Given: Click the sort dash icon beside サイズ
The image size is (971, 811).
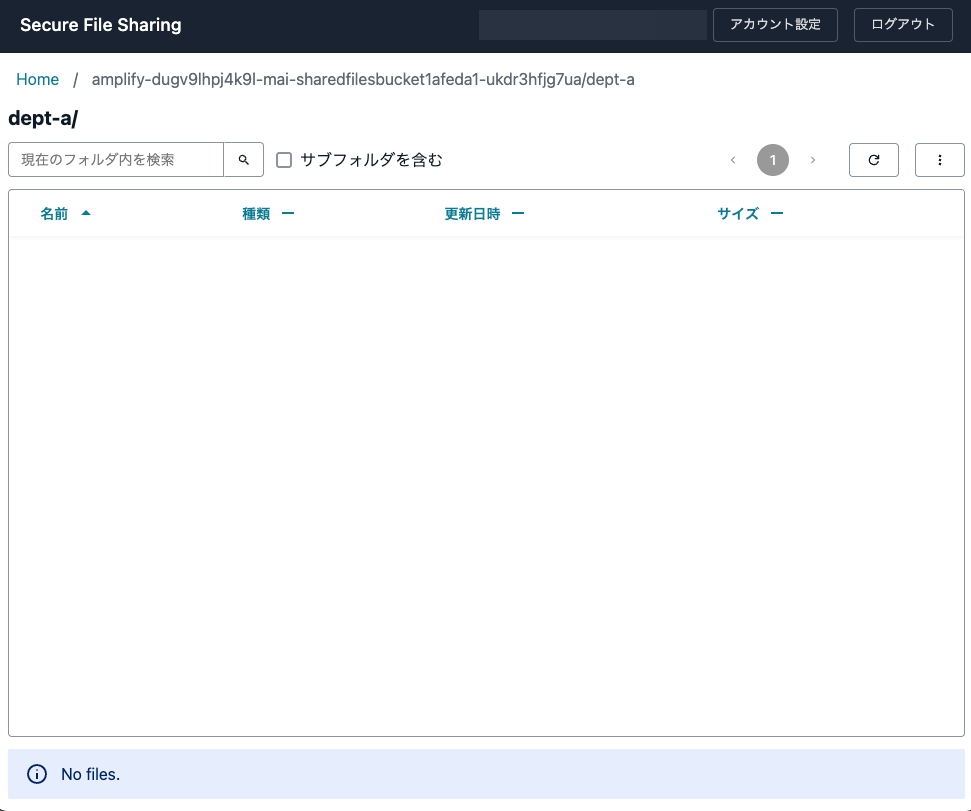Looking at the screenshot, I should coord(777,214).
